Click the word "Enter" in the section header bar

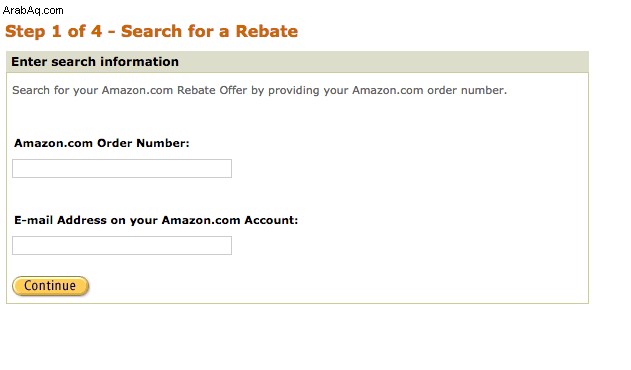coord(29,62)
